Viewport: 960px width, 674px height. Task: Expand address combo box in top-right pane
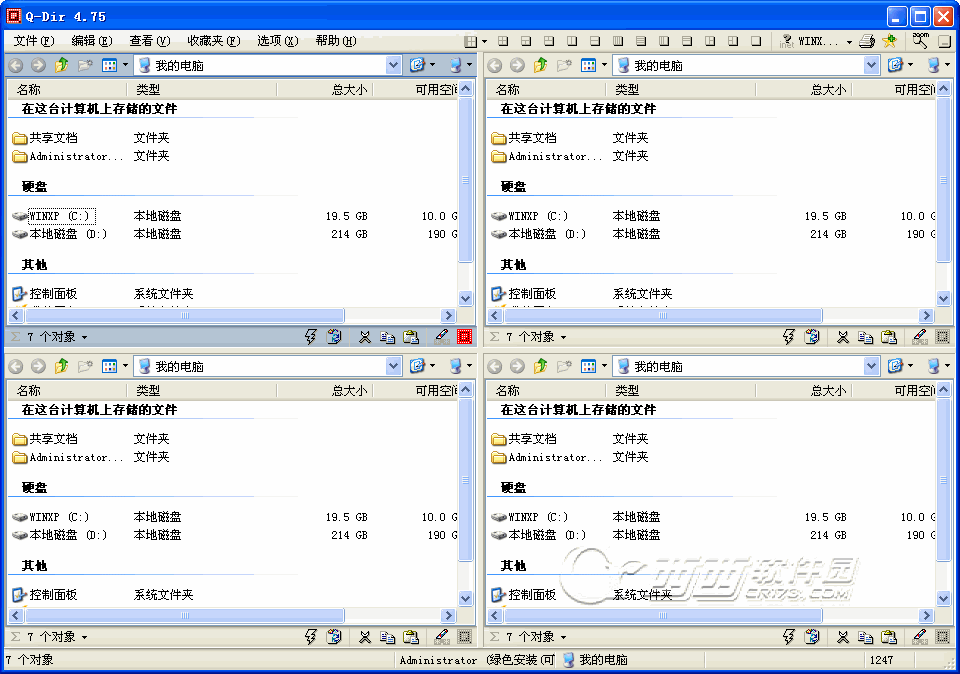coord(872,65)
